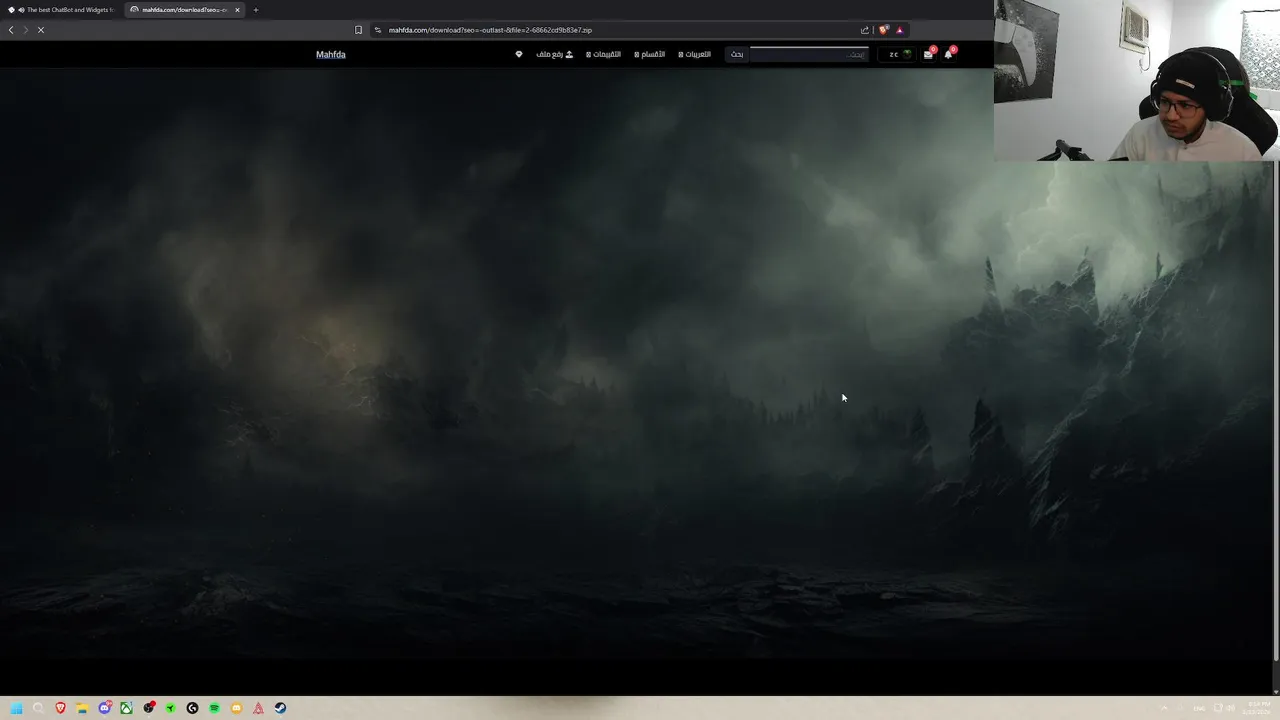Open the الأقسام menu
The width and height of the screenshot is (1280, 720).
[x=650, y=54]
